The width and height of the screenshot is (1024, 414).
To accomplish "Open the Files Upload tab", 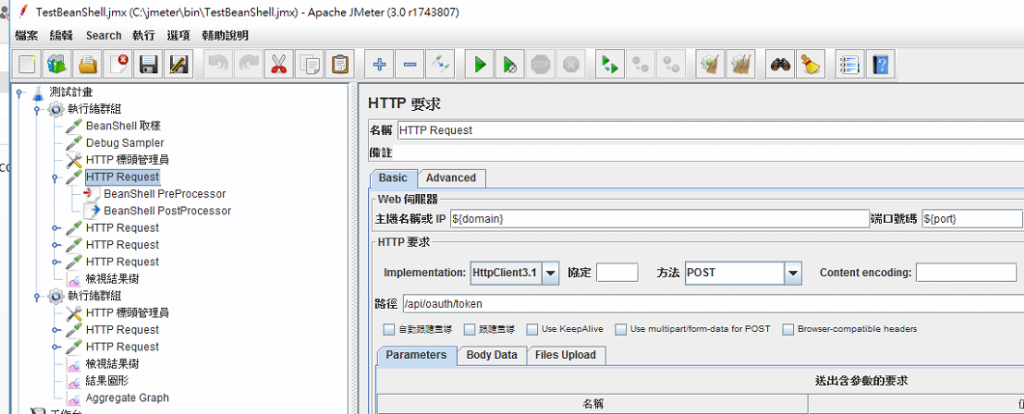I will [x=566, y=355].
